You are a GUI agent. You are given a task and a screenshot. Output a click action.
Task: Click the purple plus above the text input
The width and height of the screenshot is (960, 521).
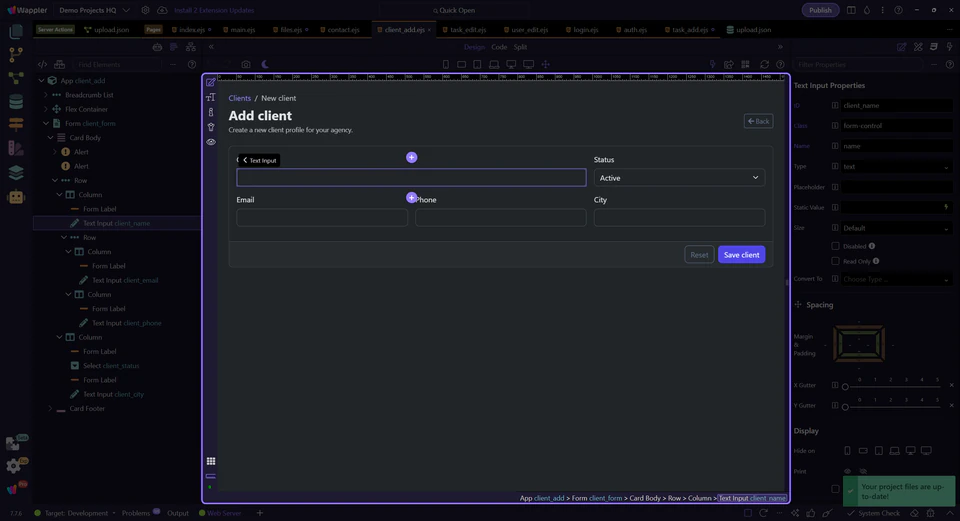411,157
